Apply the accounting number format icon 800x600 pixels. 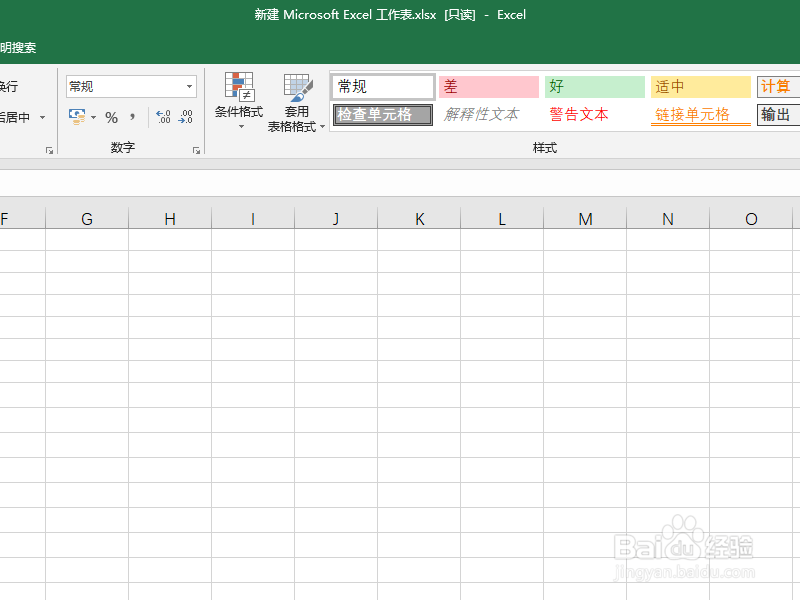pyautogui.click(x=77, y=117)
